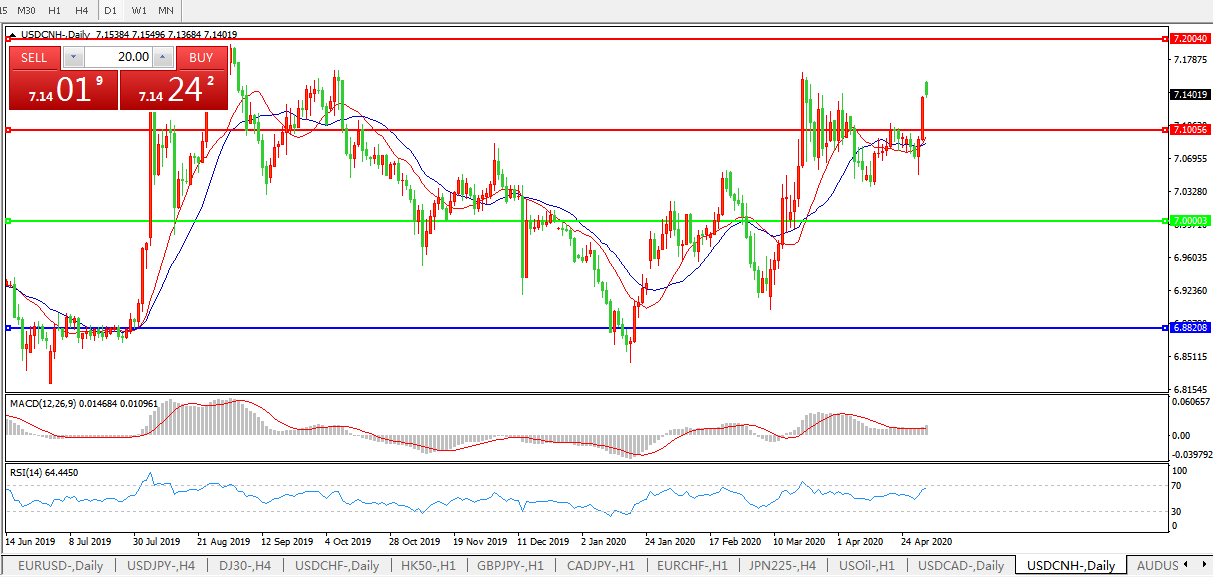Screen dimensions: 1213x577
Task: Increase trade volume with the up arrow
Action: 162,58
